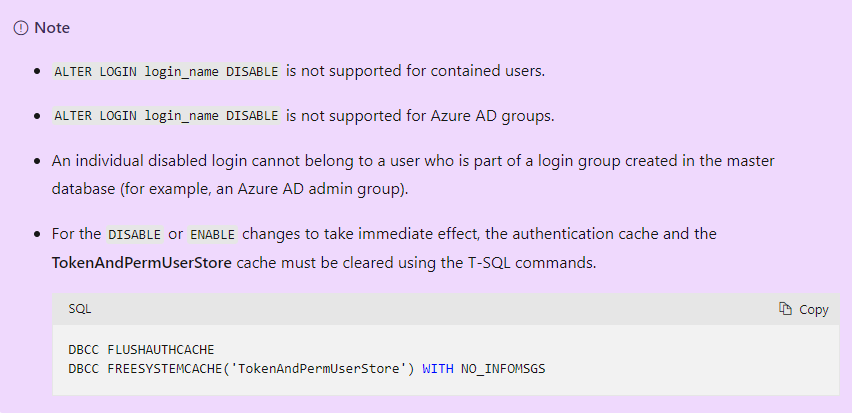Click the blue WITH keyword
This screenshot has width=852, height=413.
(x=438, y=368)
